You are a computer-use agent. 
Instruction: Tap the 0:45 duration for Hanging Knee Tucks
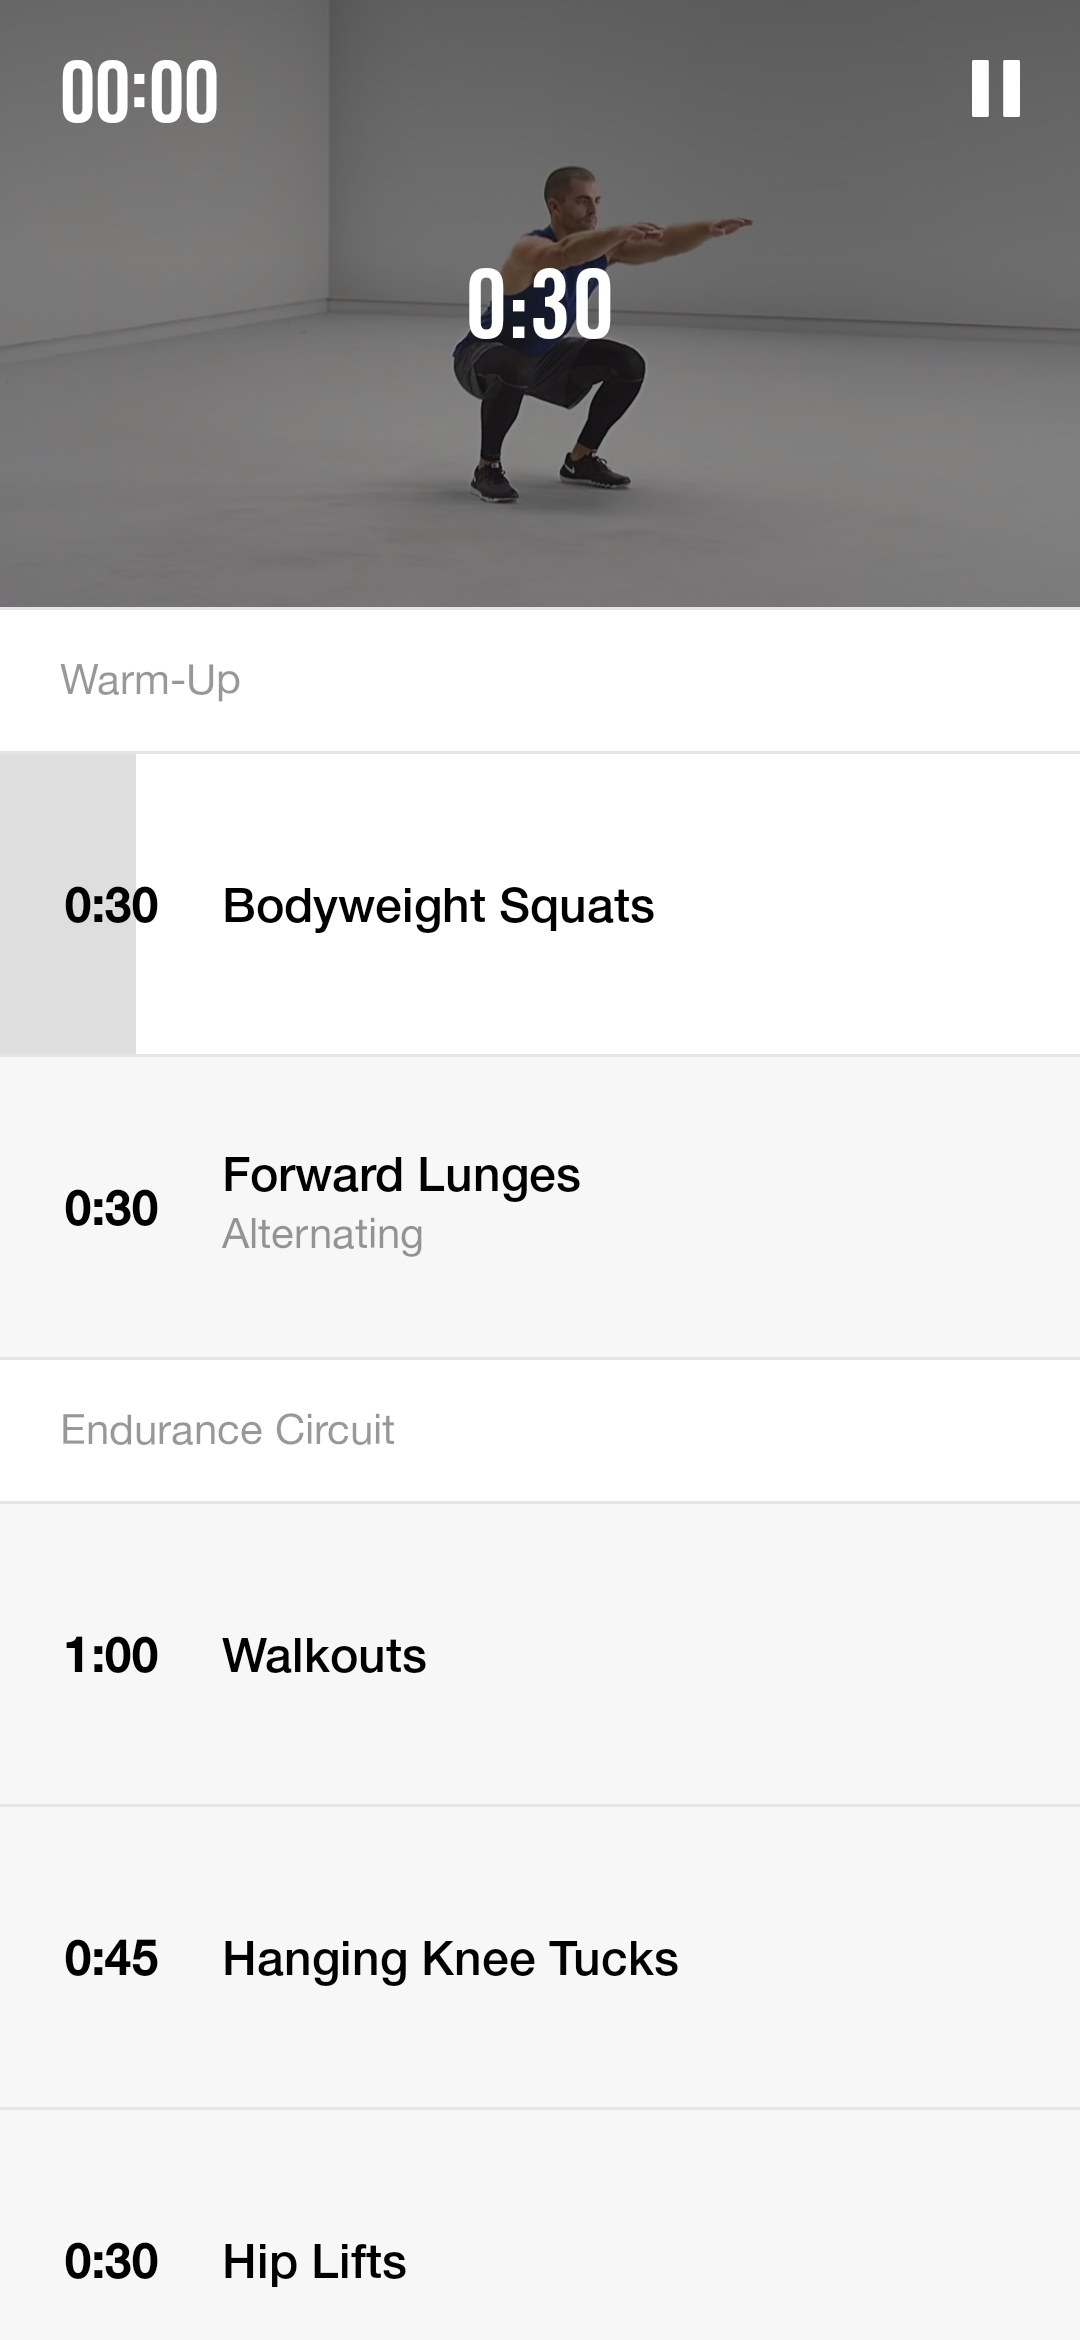tap(110, 1957)
